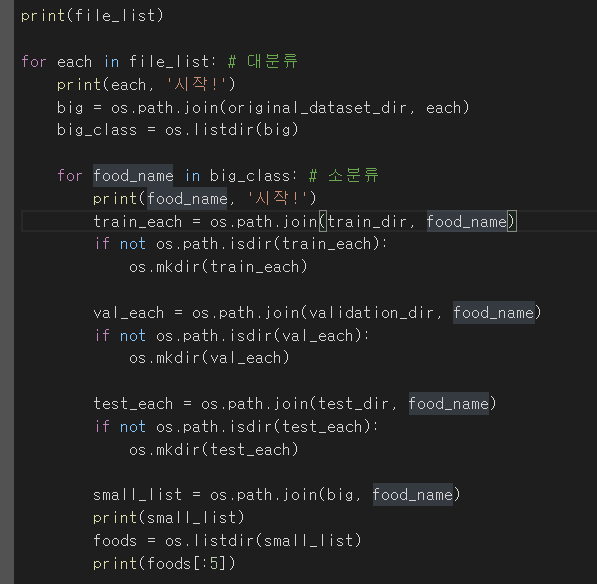Click 'validation_dir' argument text
Viewport: 597px width, 584px height.
(x=371, y=313)
